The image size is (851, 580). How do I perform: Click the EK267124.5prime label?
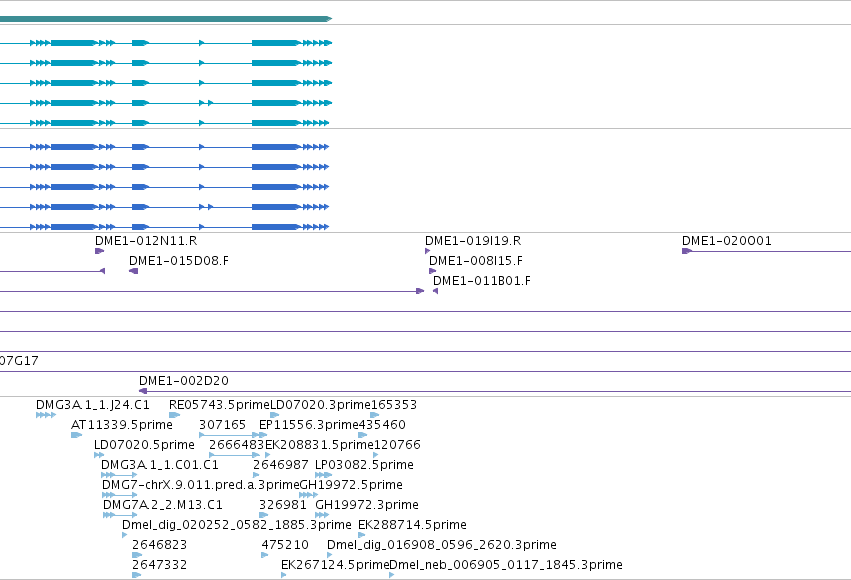tap(335, 565)
